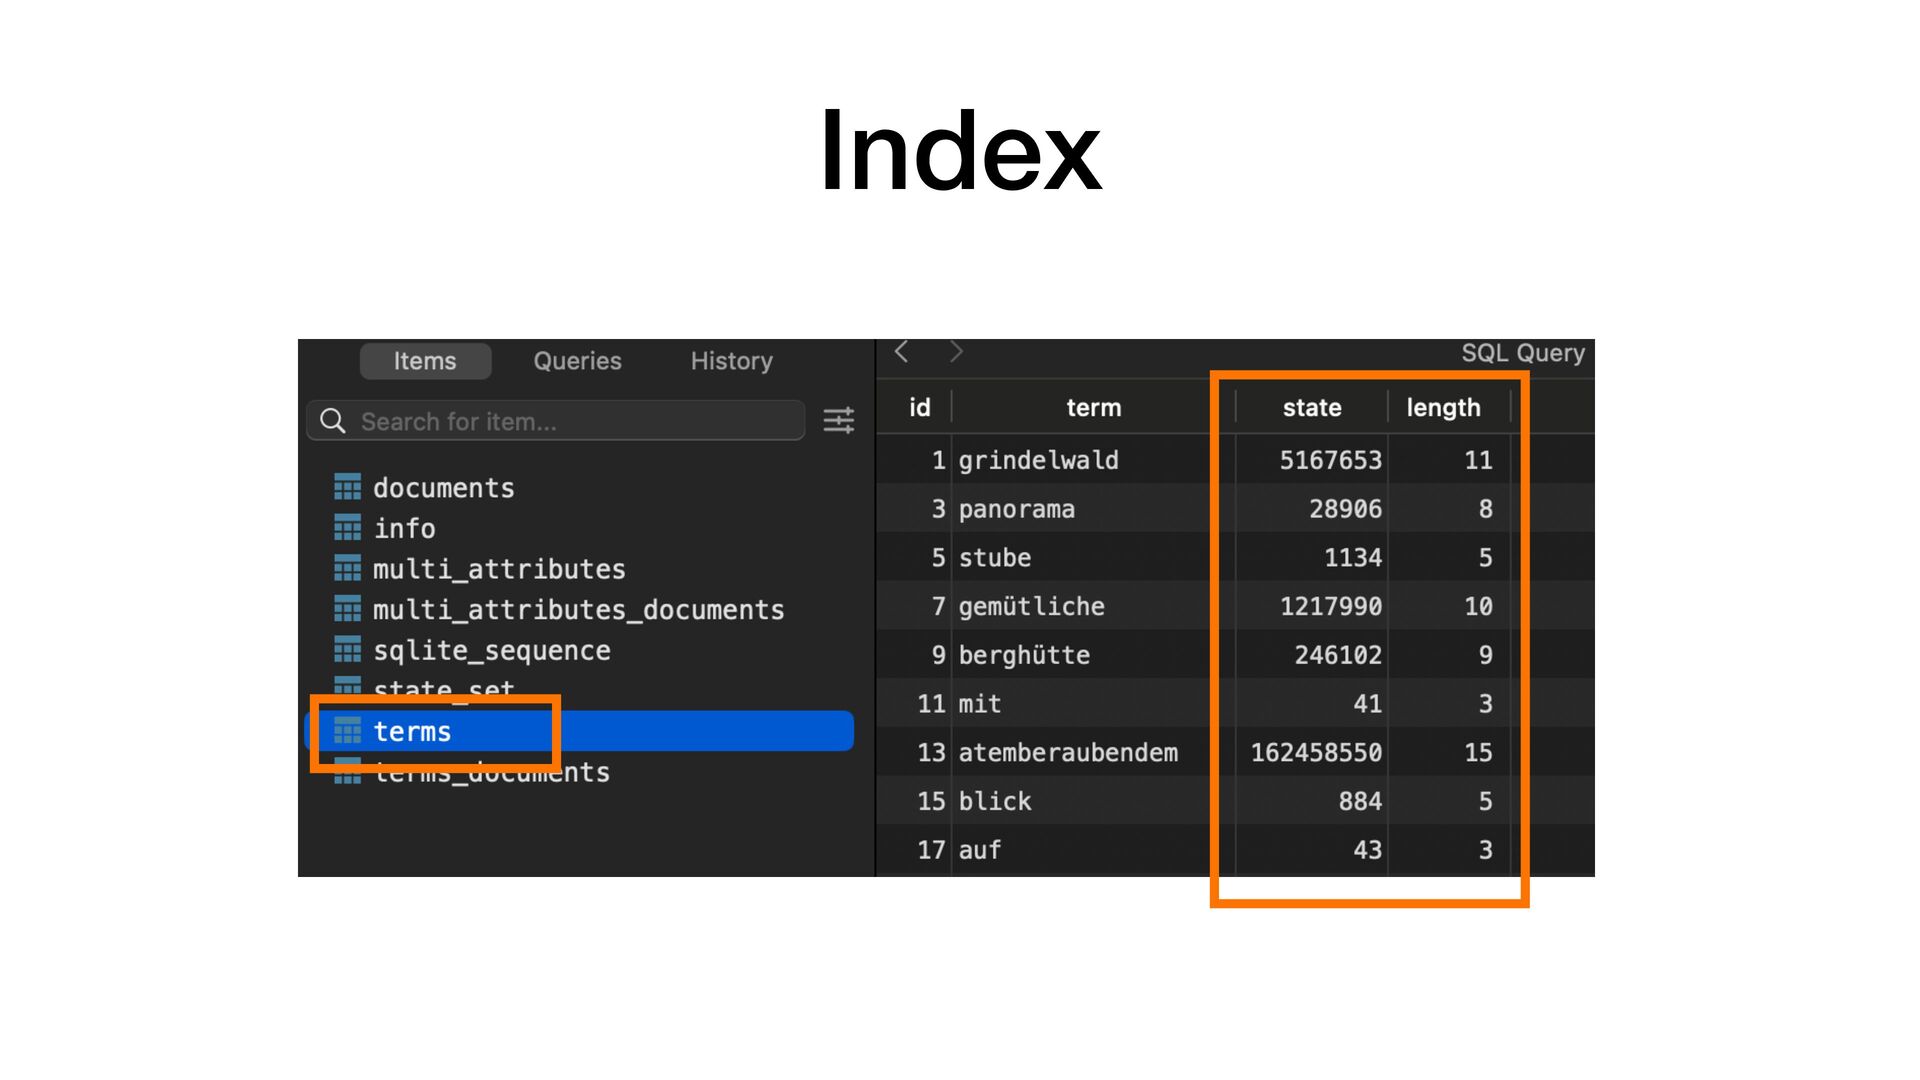Select the multi_attributes_documents table
Viewport: 1920px width, 1080px height.
pyautogui.click(x=578, y=610)
